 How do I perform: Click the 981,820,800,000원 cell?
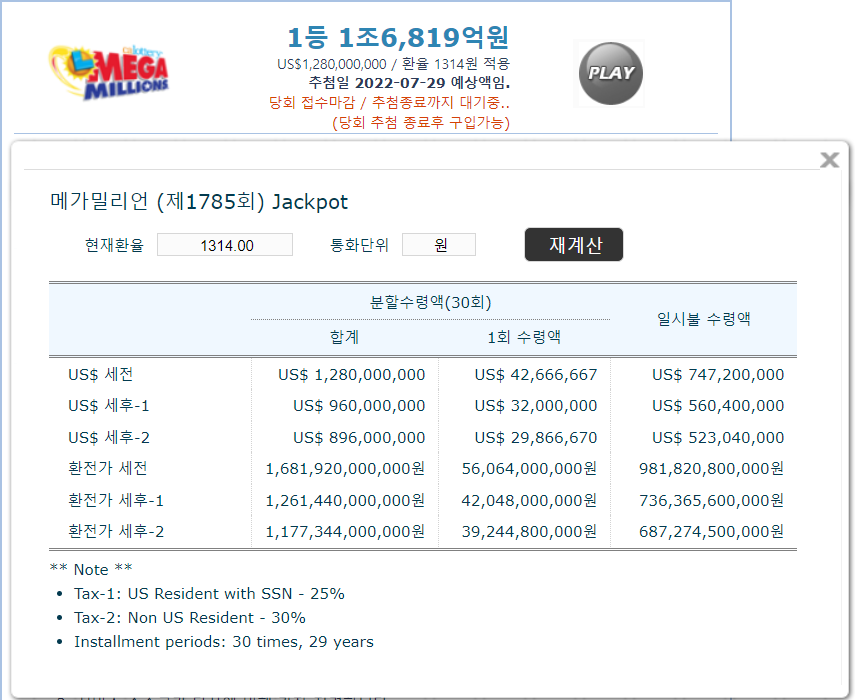point(711,468)
